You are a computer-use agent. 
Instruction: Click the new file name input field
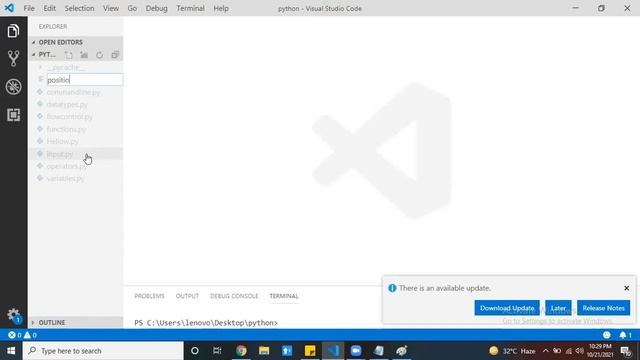point(84,80)
